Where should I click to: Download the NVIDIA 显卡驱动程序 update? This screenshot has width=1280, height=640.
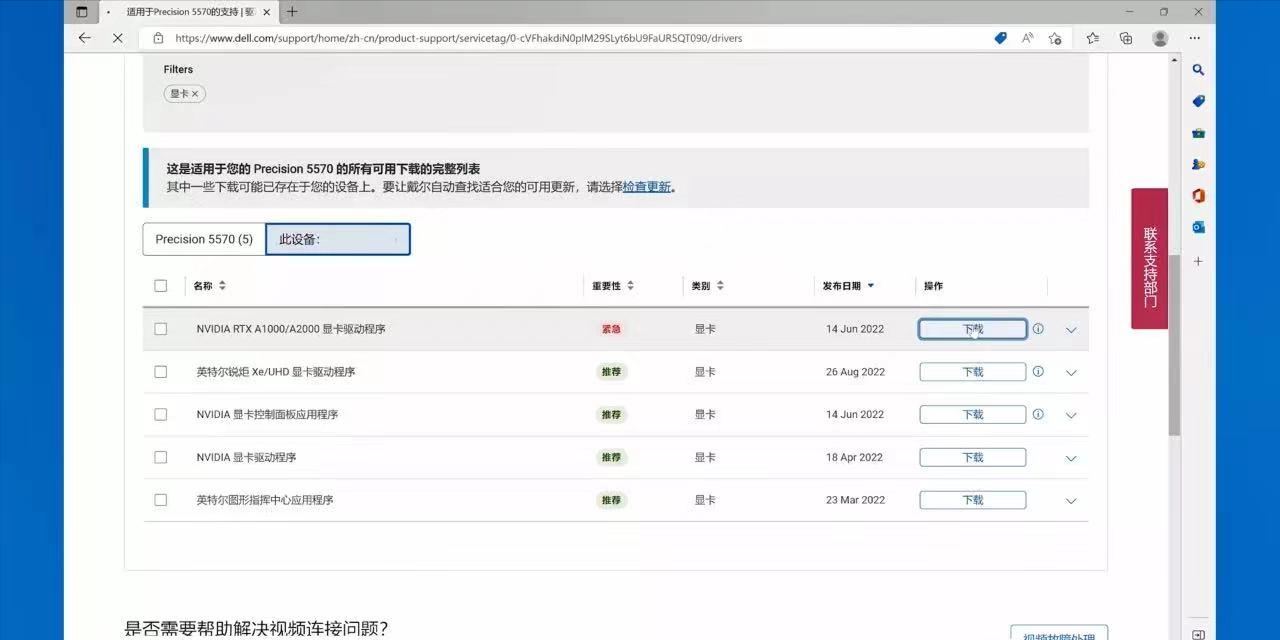click(971, 457)
